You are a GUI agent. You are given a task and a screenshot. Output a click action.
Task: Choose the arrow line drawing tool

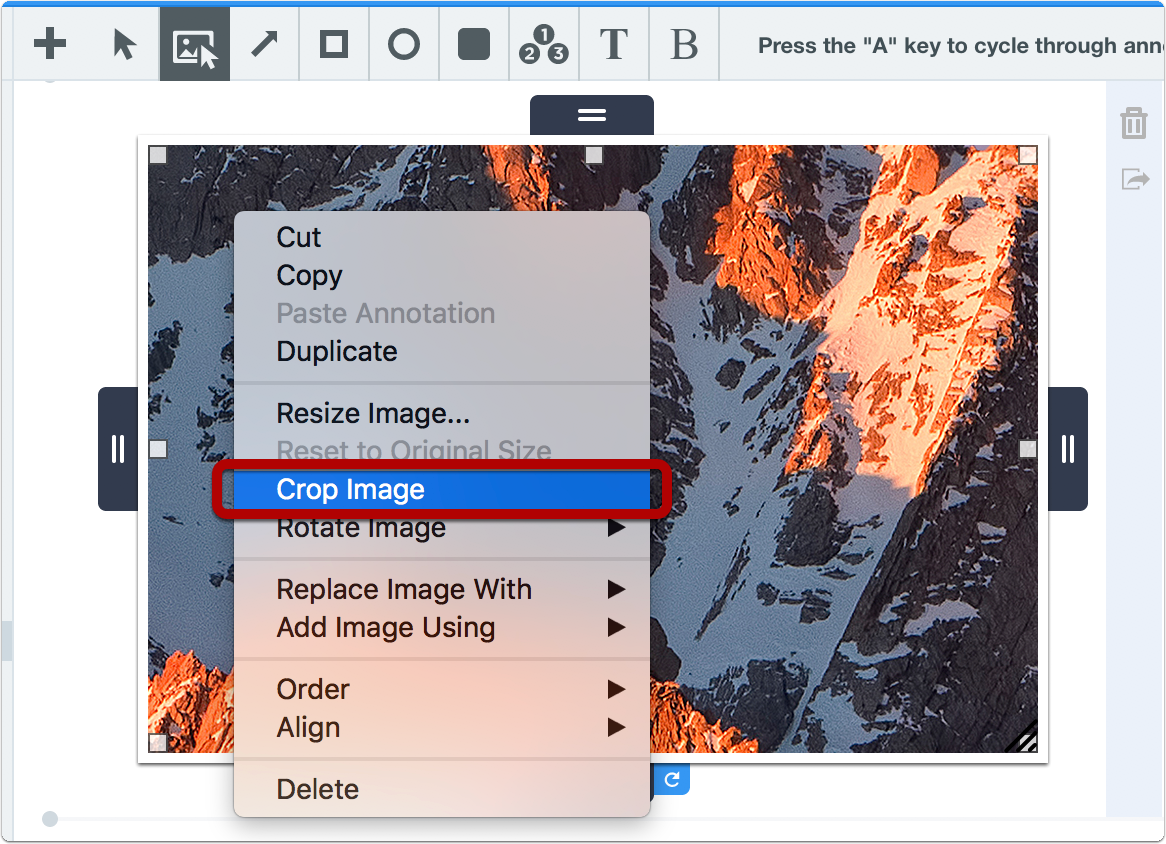(x=264, y=44)
